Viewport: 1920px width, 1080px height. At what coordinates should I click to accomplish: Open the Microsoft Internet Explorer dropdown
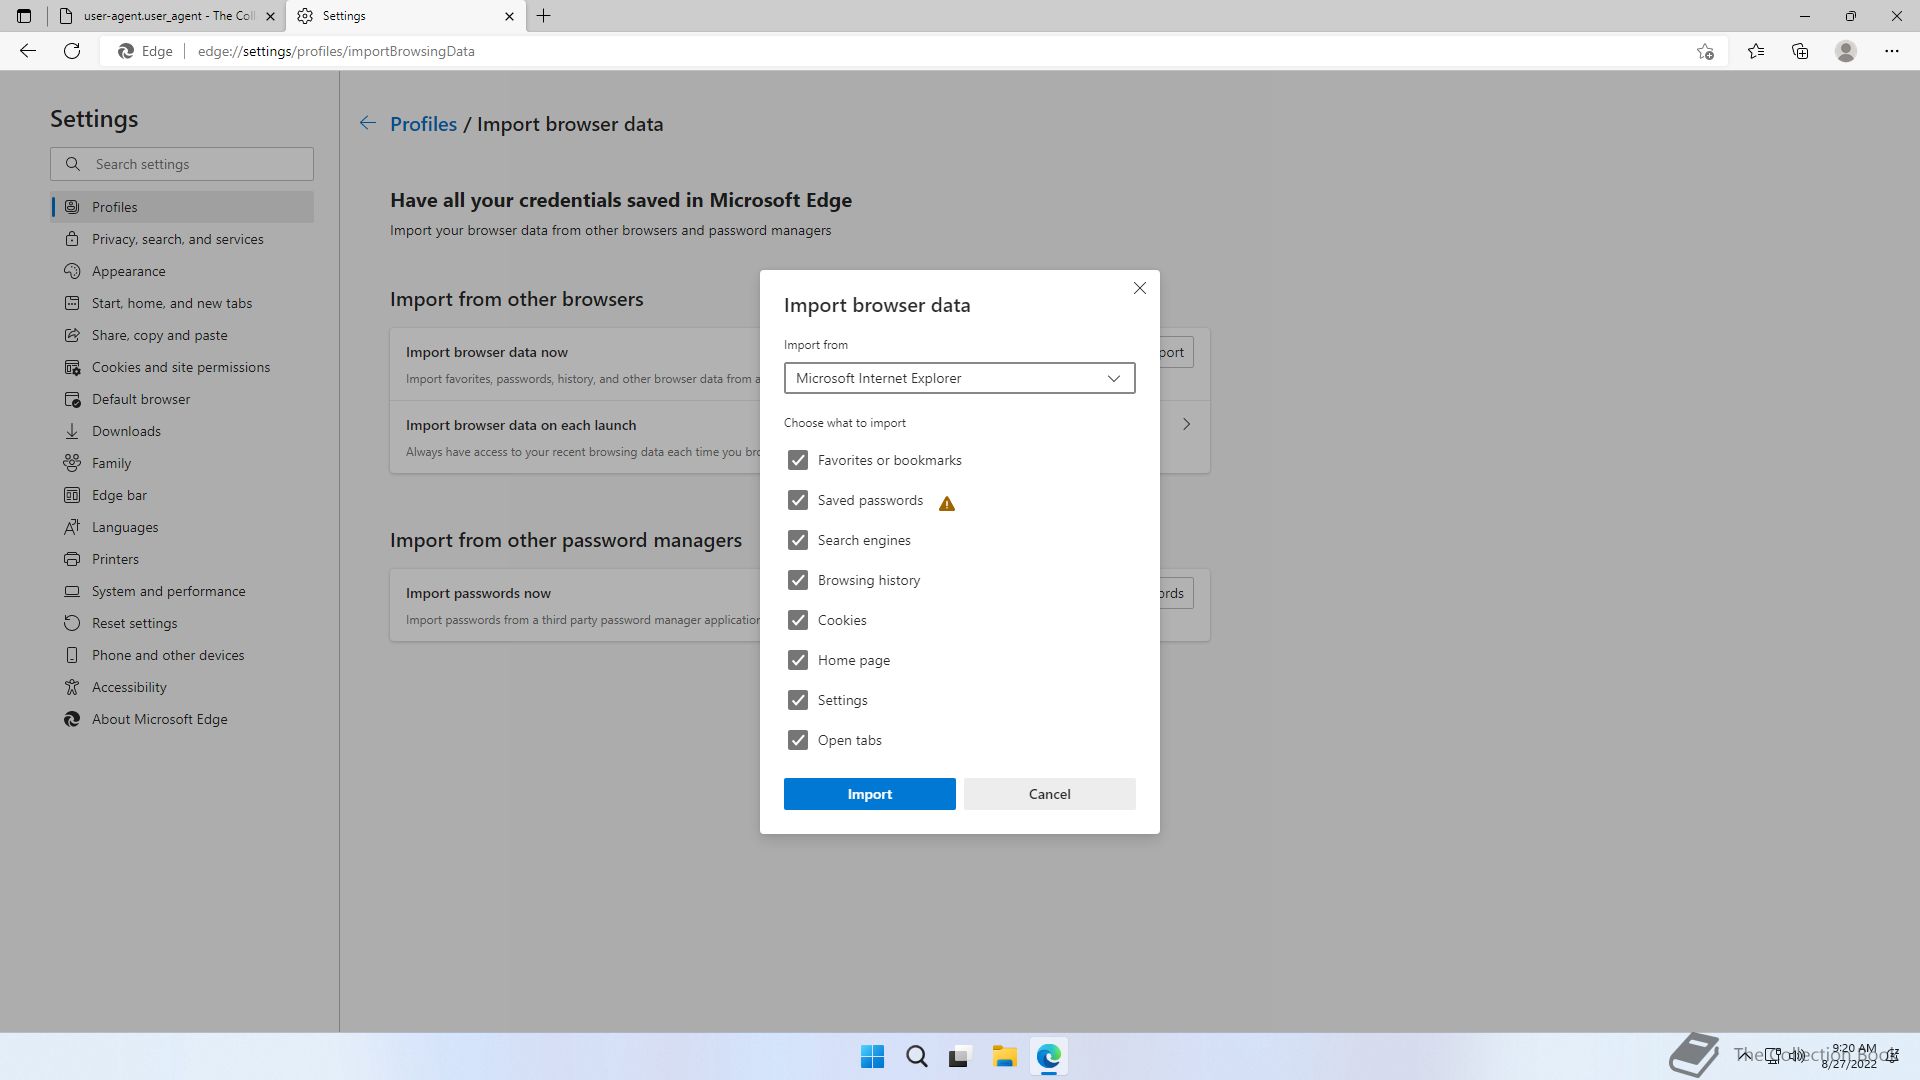pyautogui.click(x=959, y=378)
